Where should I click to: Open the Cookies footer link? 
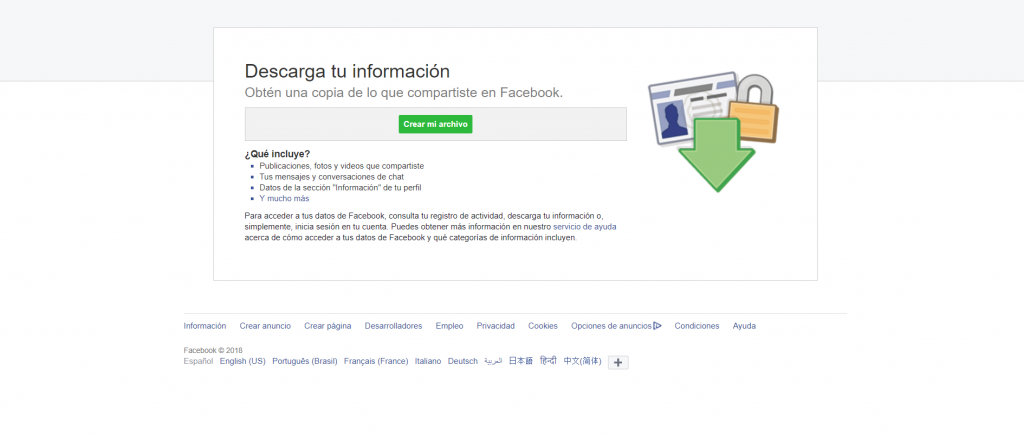click(543, 326)
